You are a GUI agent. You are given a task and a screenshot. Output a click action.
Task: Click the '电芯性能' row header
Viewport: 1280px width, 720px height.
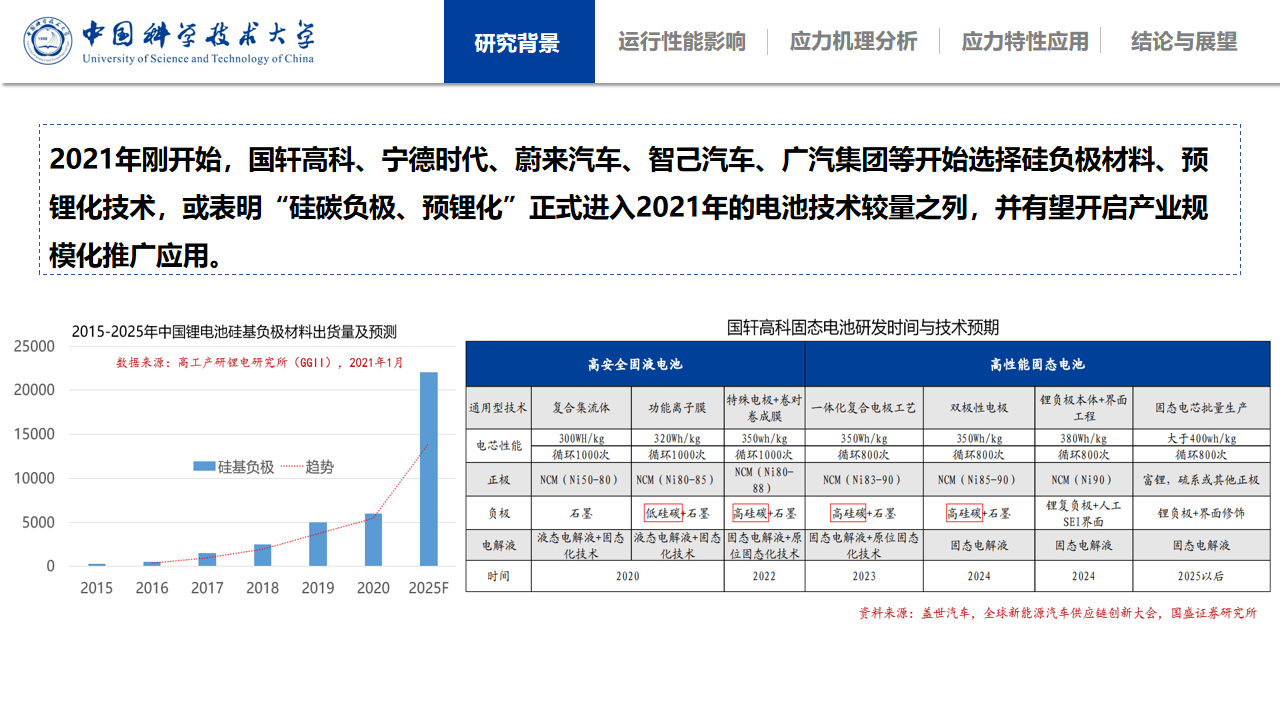[x=498, y=445]
